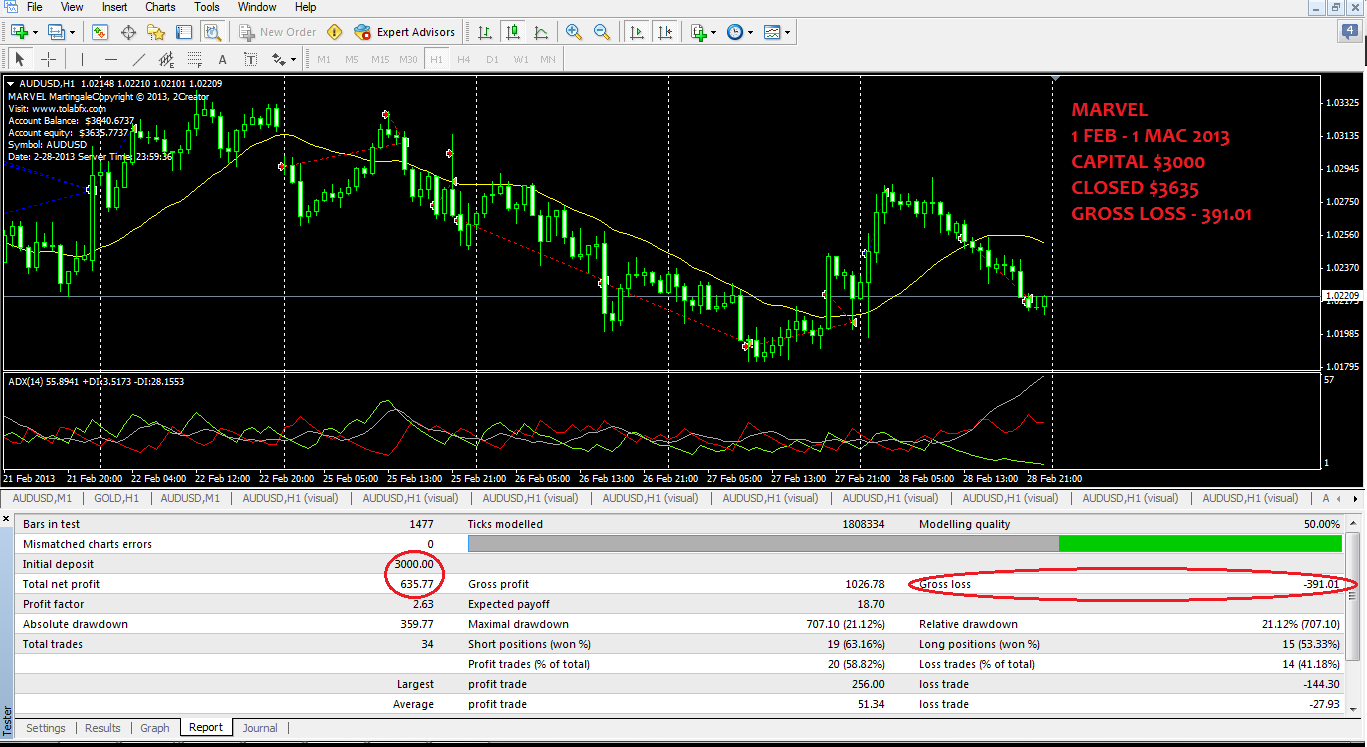Switch timeframe to M15
This screenshot has height=747, width=1367.
click(x=380, y=59)
